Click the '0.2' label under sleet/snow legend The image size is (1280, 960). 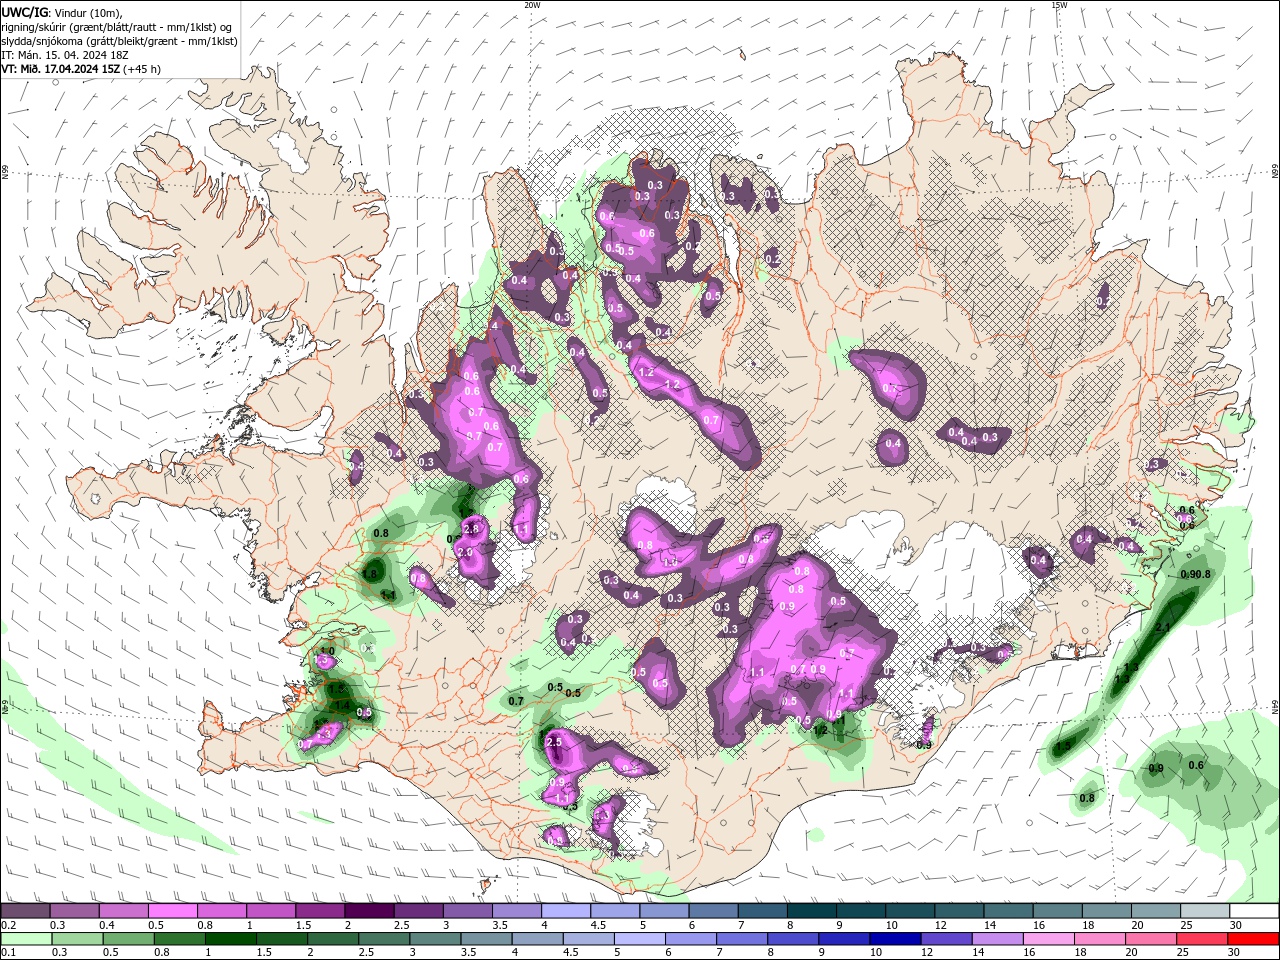tap(7, 926)
